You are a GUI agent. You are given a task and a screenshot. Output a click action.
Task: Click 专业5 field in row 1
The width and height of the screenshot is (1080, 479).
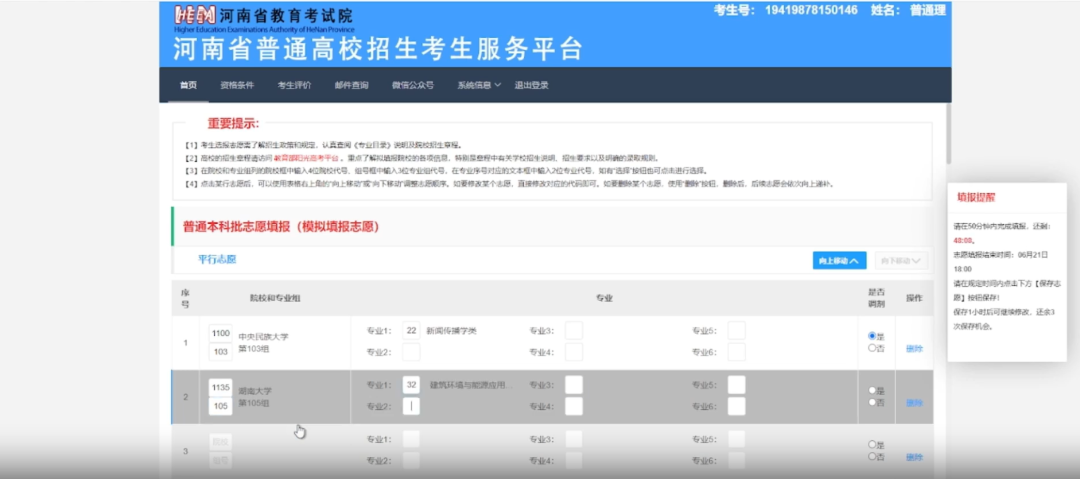pyautogui.click(x=736, y=331)
